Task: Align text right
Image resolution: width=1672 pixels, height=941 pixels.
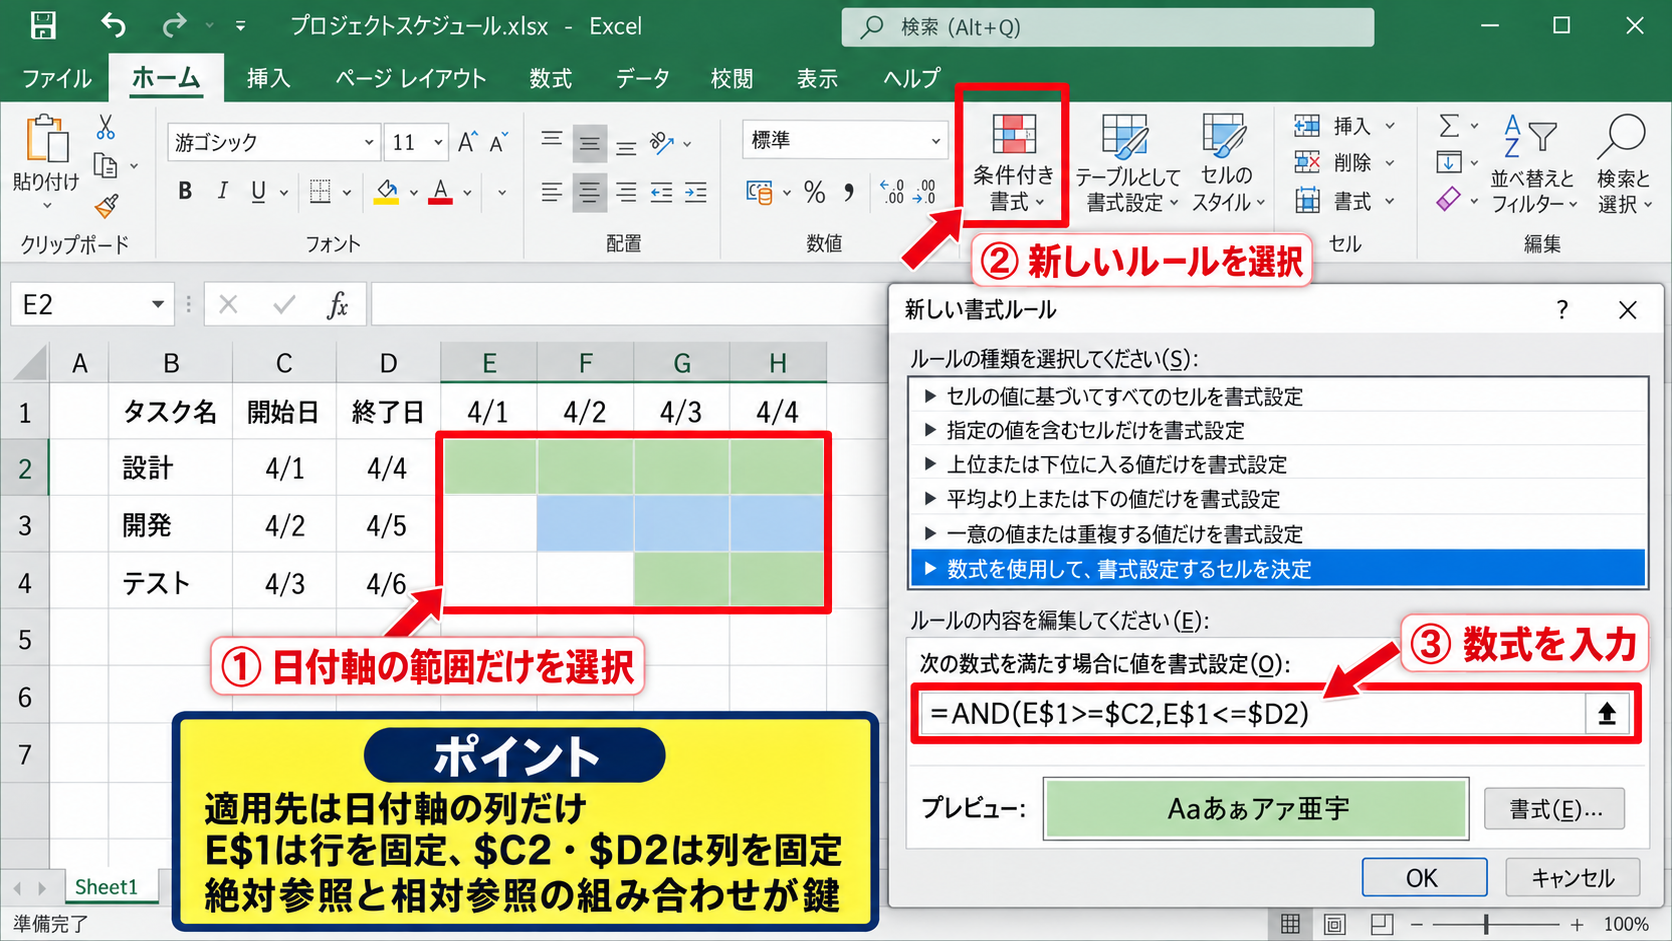Action: pos(626,192)
